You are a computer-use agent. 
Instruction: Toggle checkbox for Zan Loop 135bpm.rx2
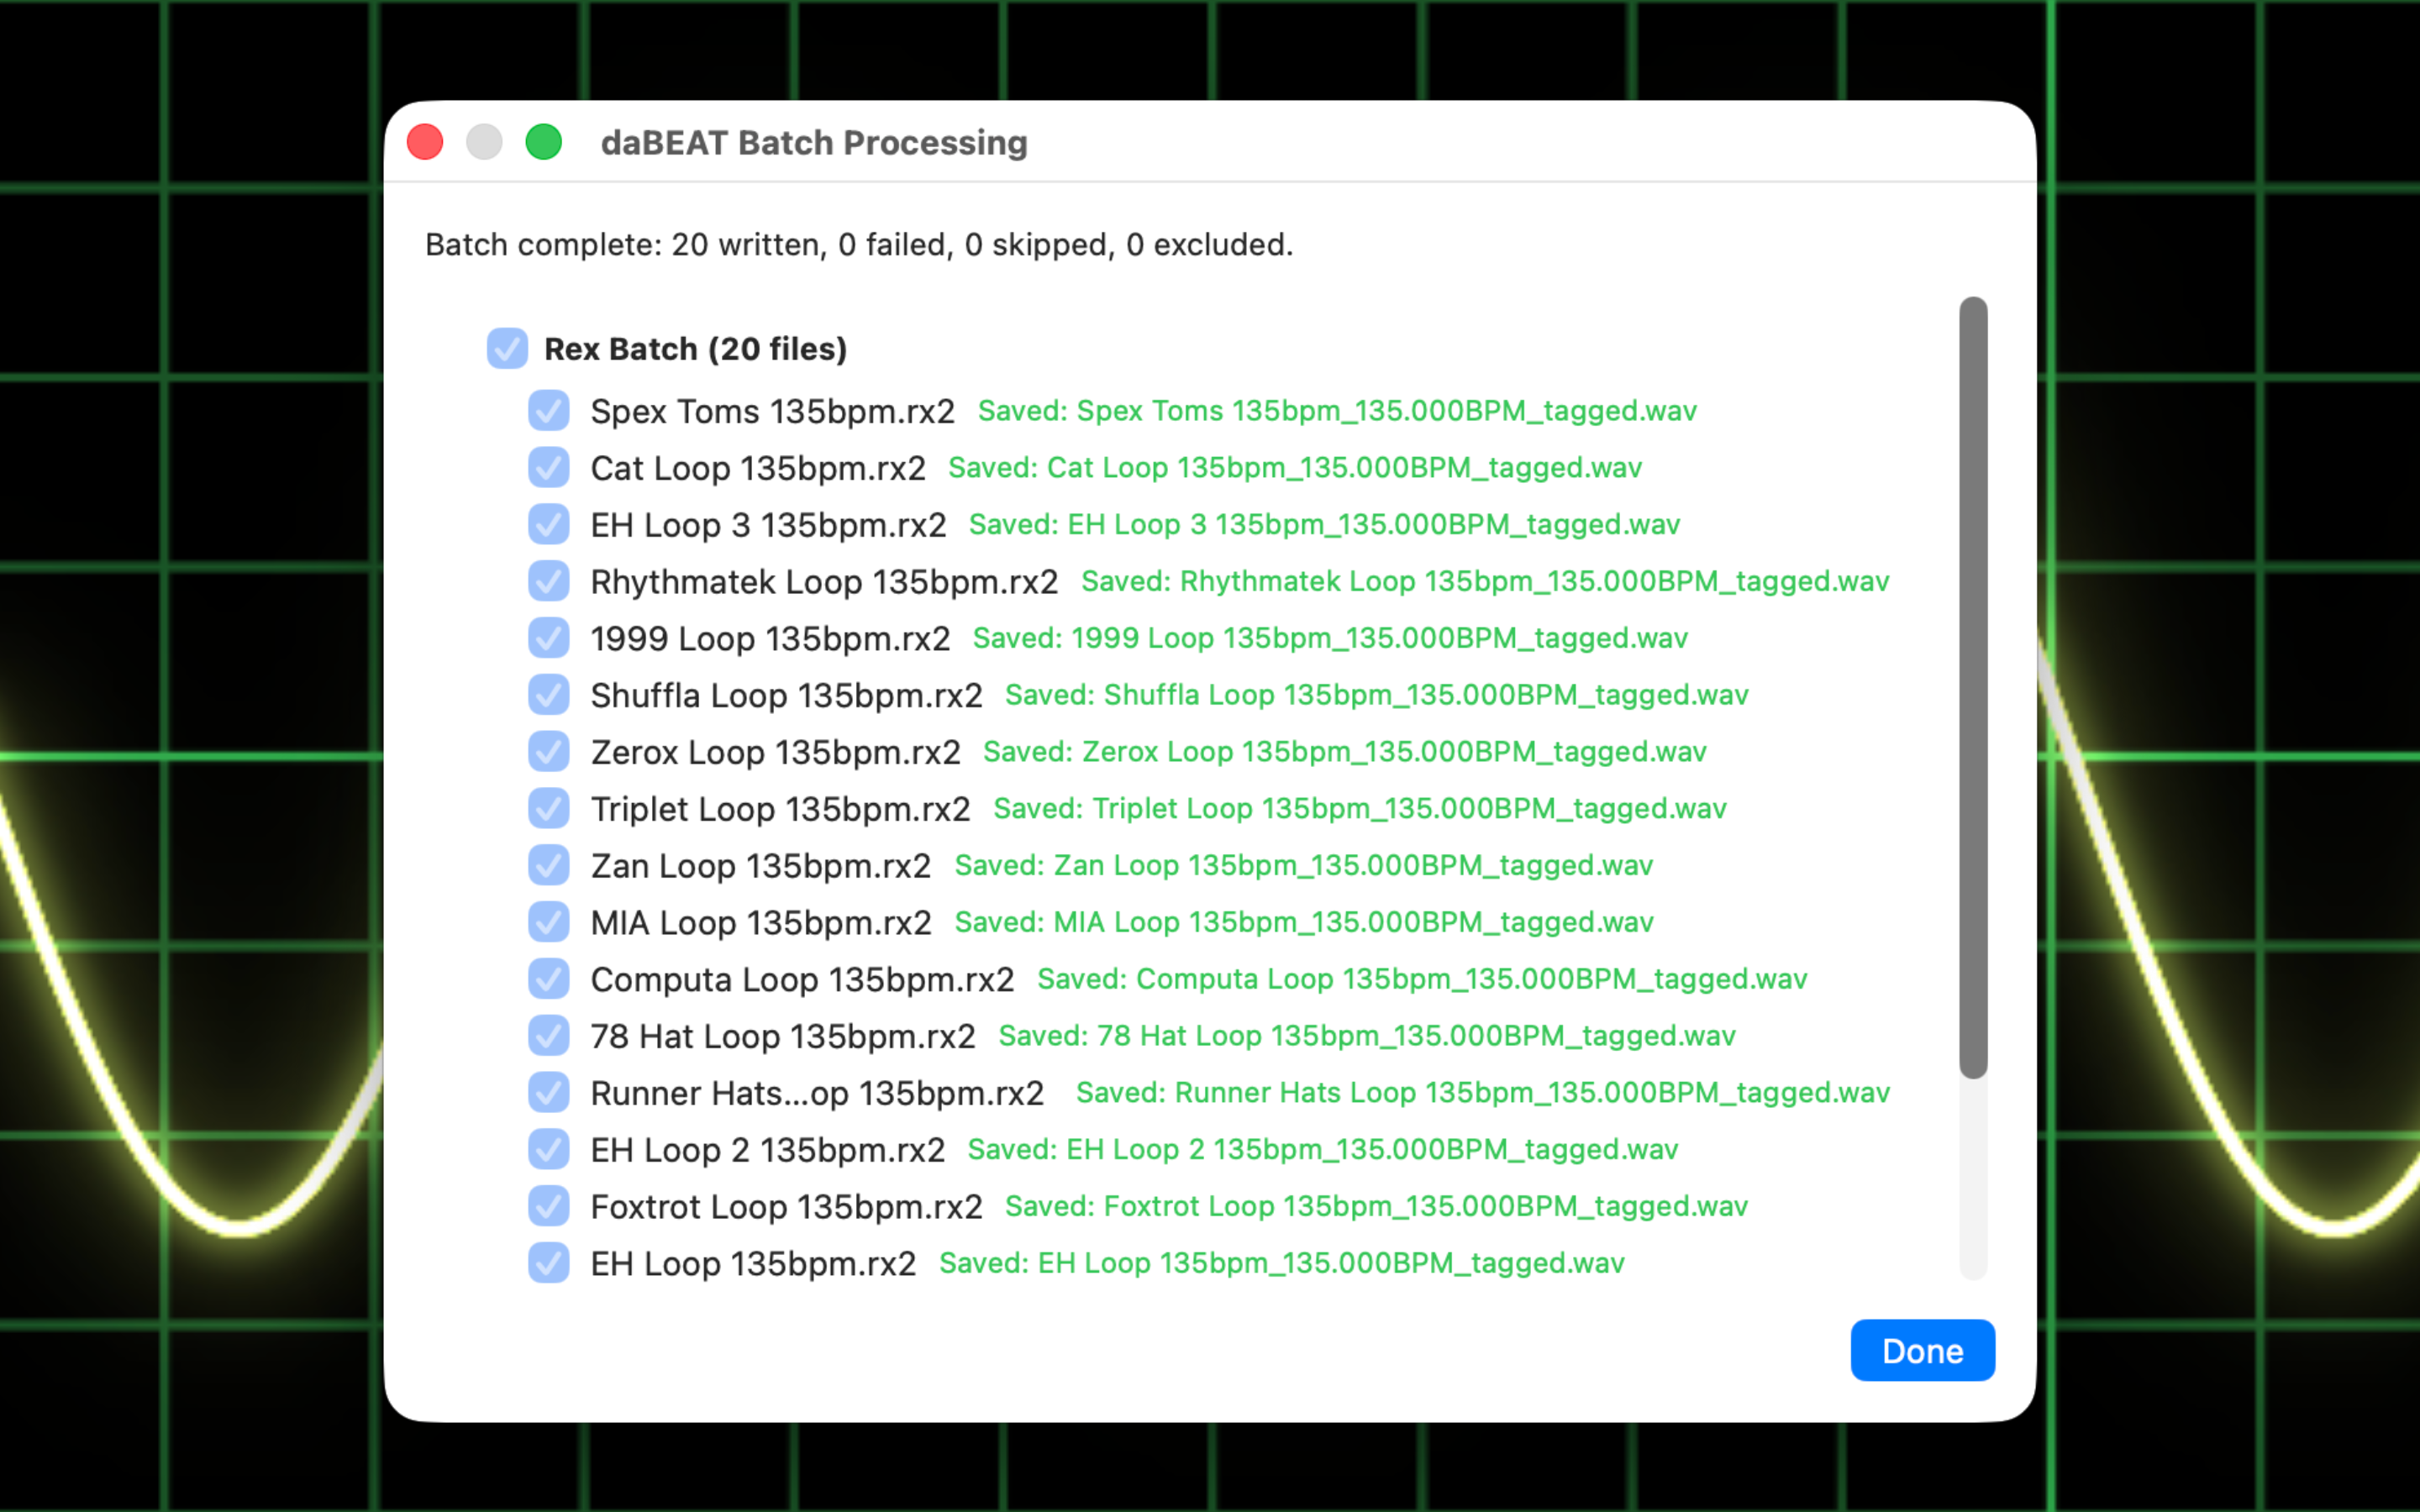[x=549, y=866]
